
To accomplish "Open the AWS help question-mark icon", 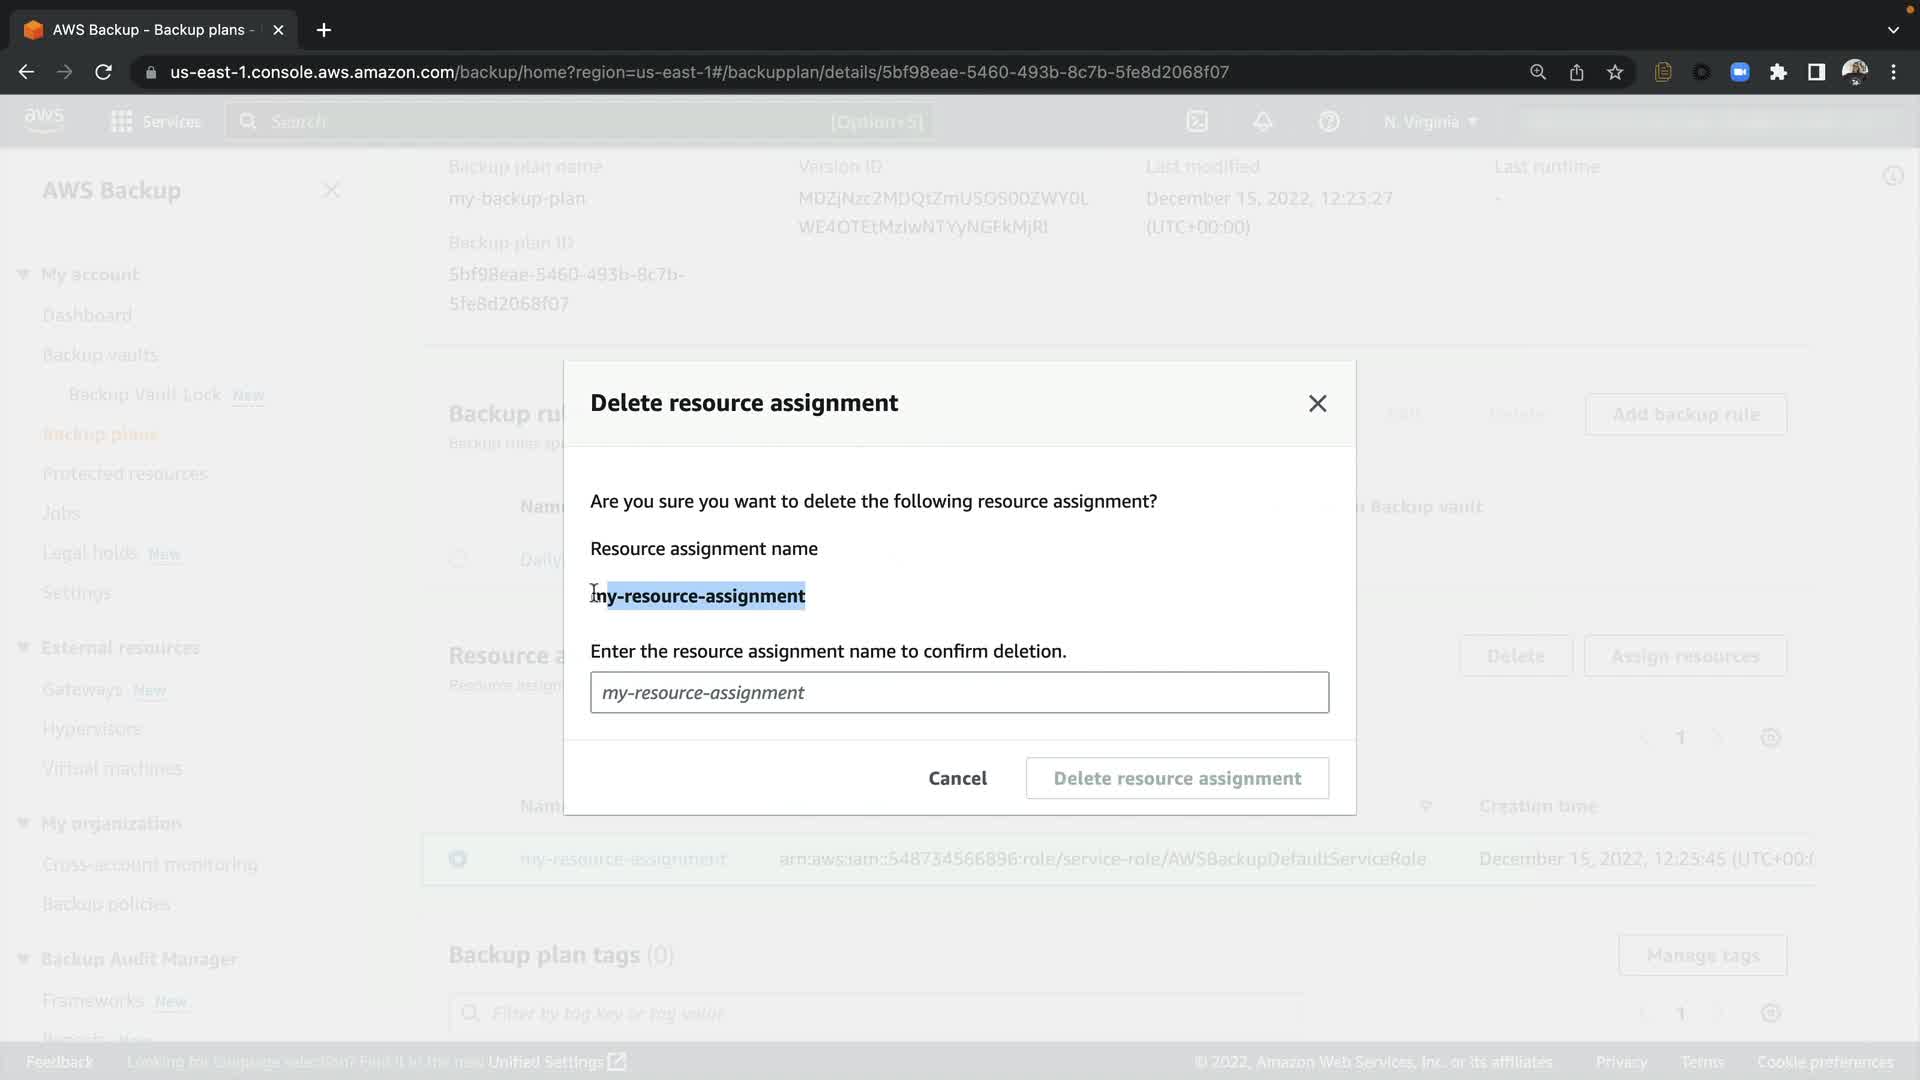I will click(x=1329, y=122).
